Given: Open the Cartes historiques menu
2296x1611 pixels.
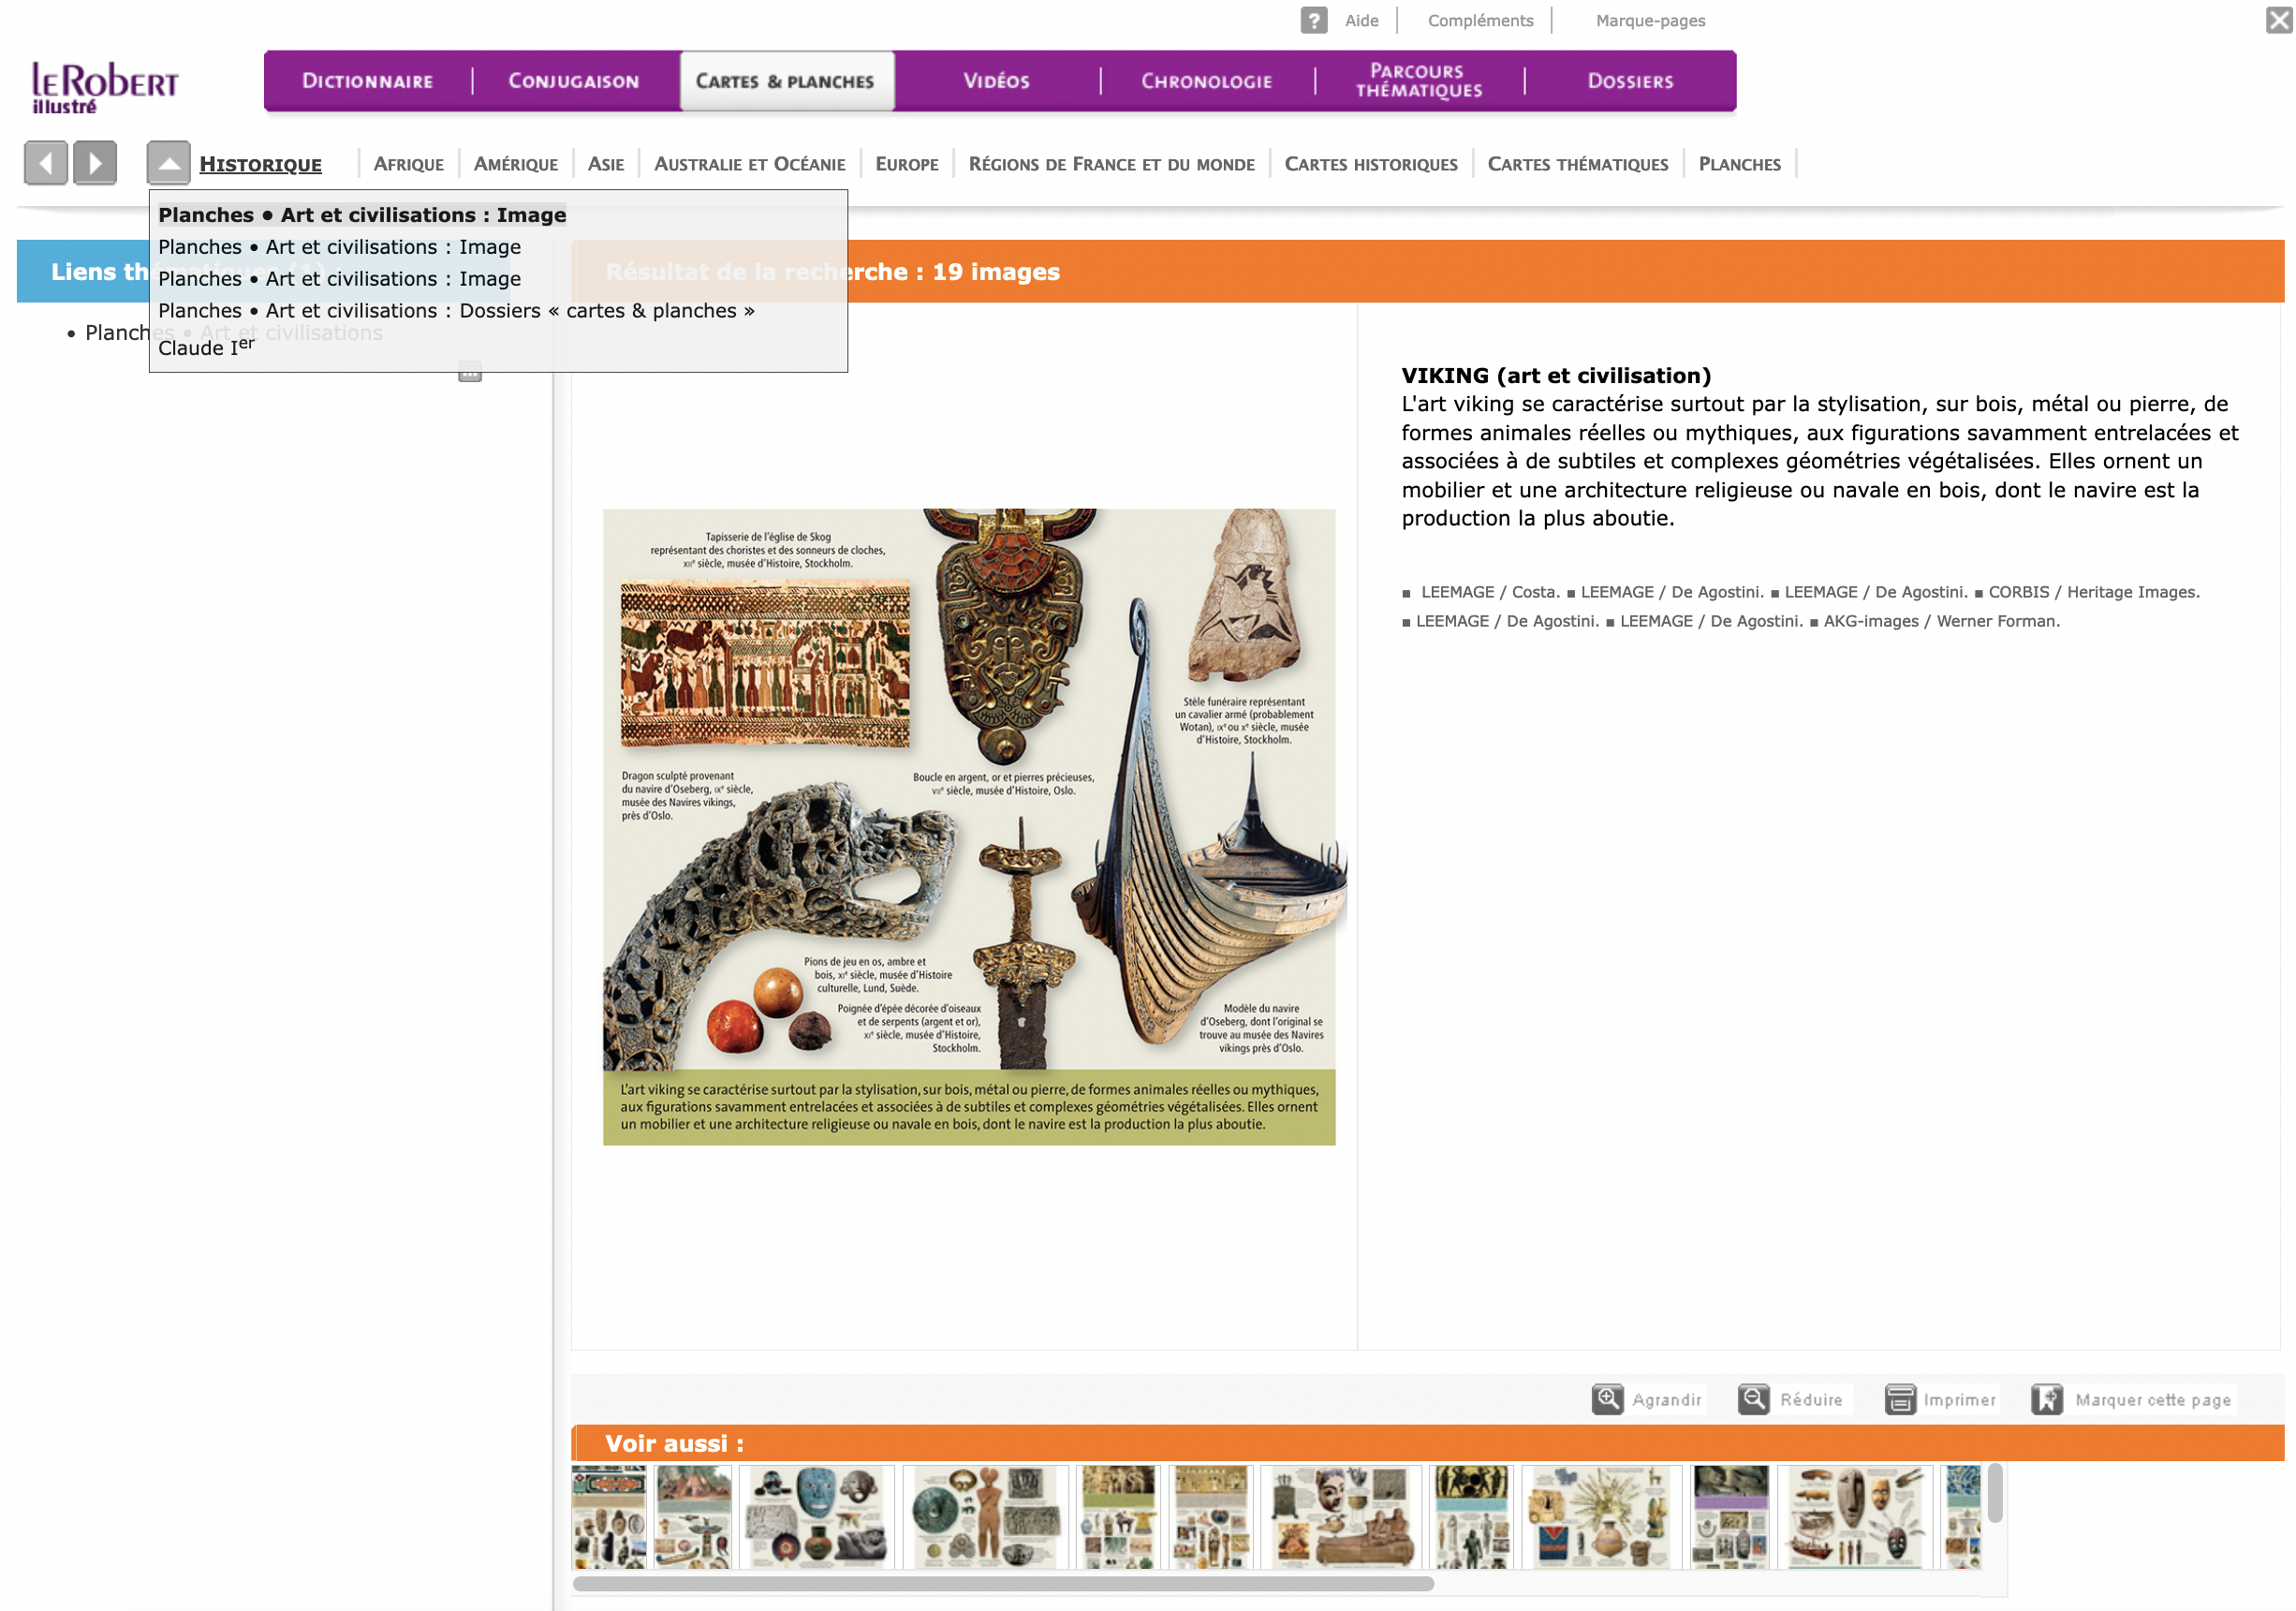Looking at the screenshot, I should (x=1370, y=164).
